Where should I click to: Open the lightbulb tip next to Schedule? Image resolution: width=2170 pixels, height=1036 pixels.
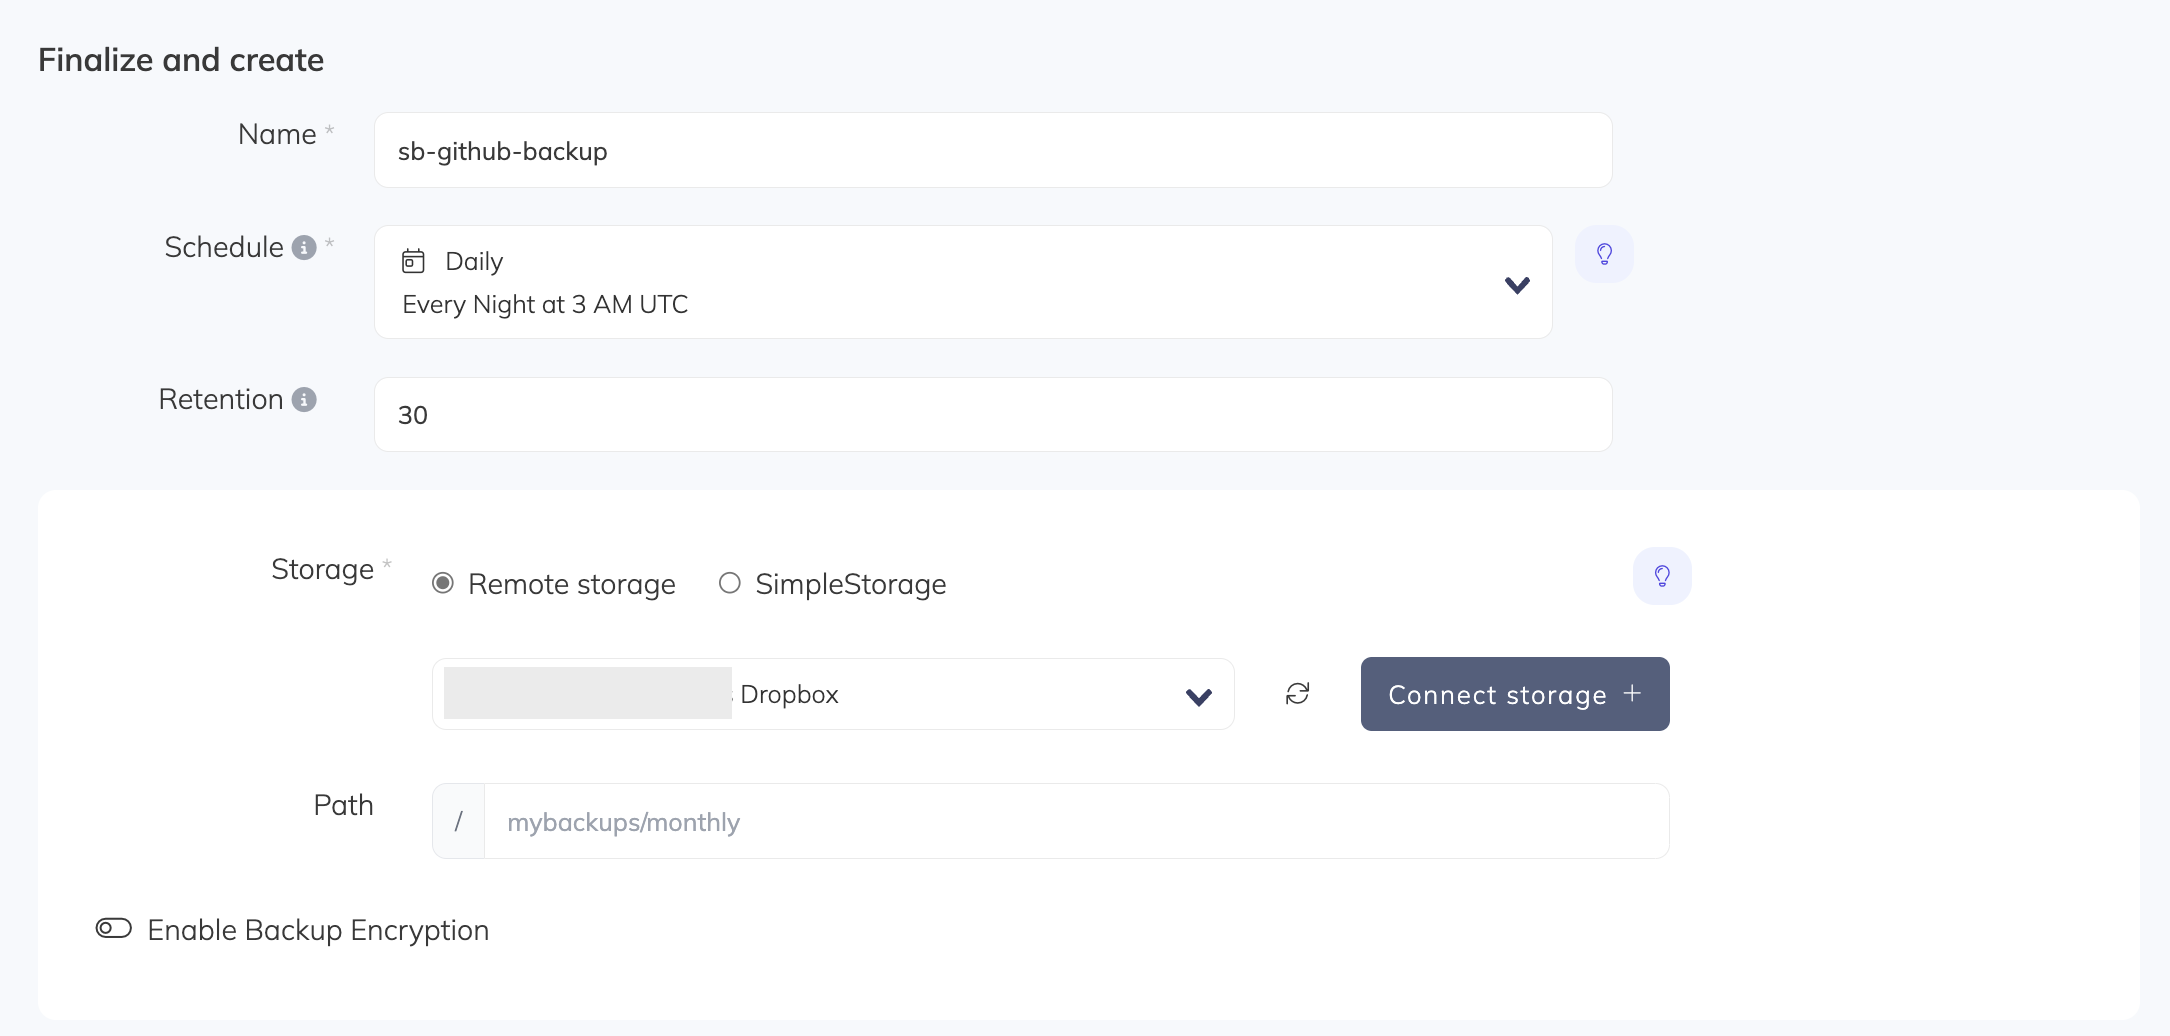click(x=1604, y=254)
